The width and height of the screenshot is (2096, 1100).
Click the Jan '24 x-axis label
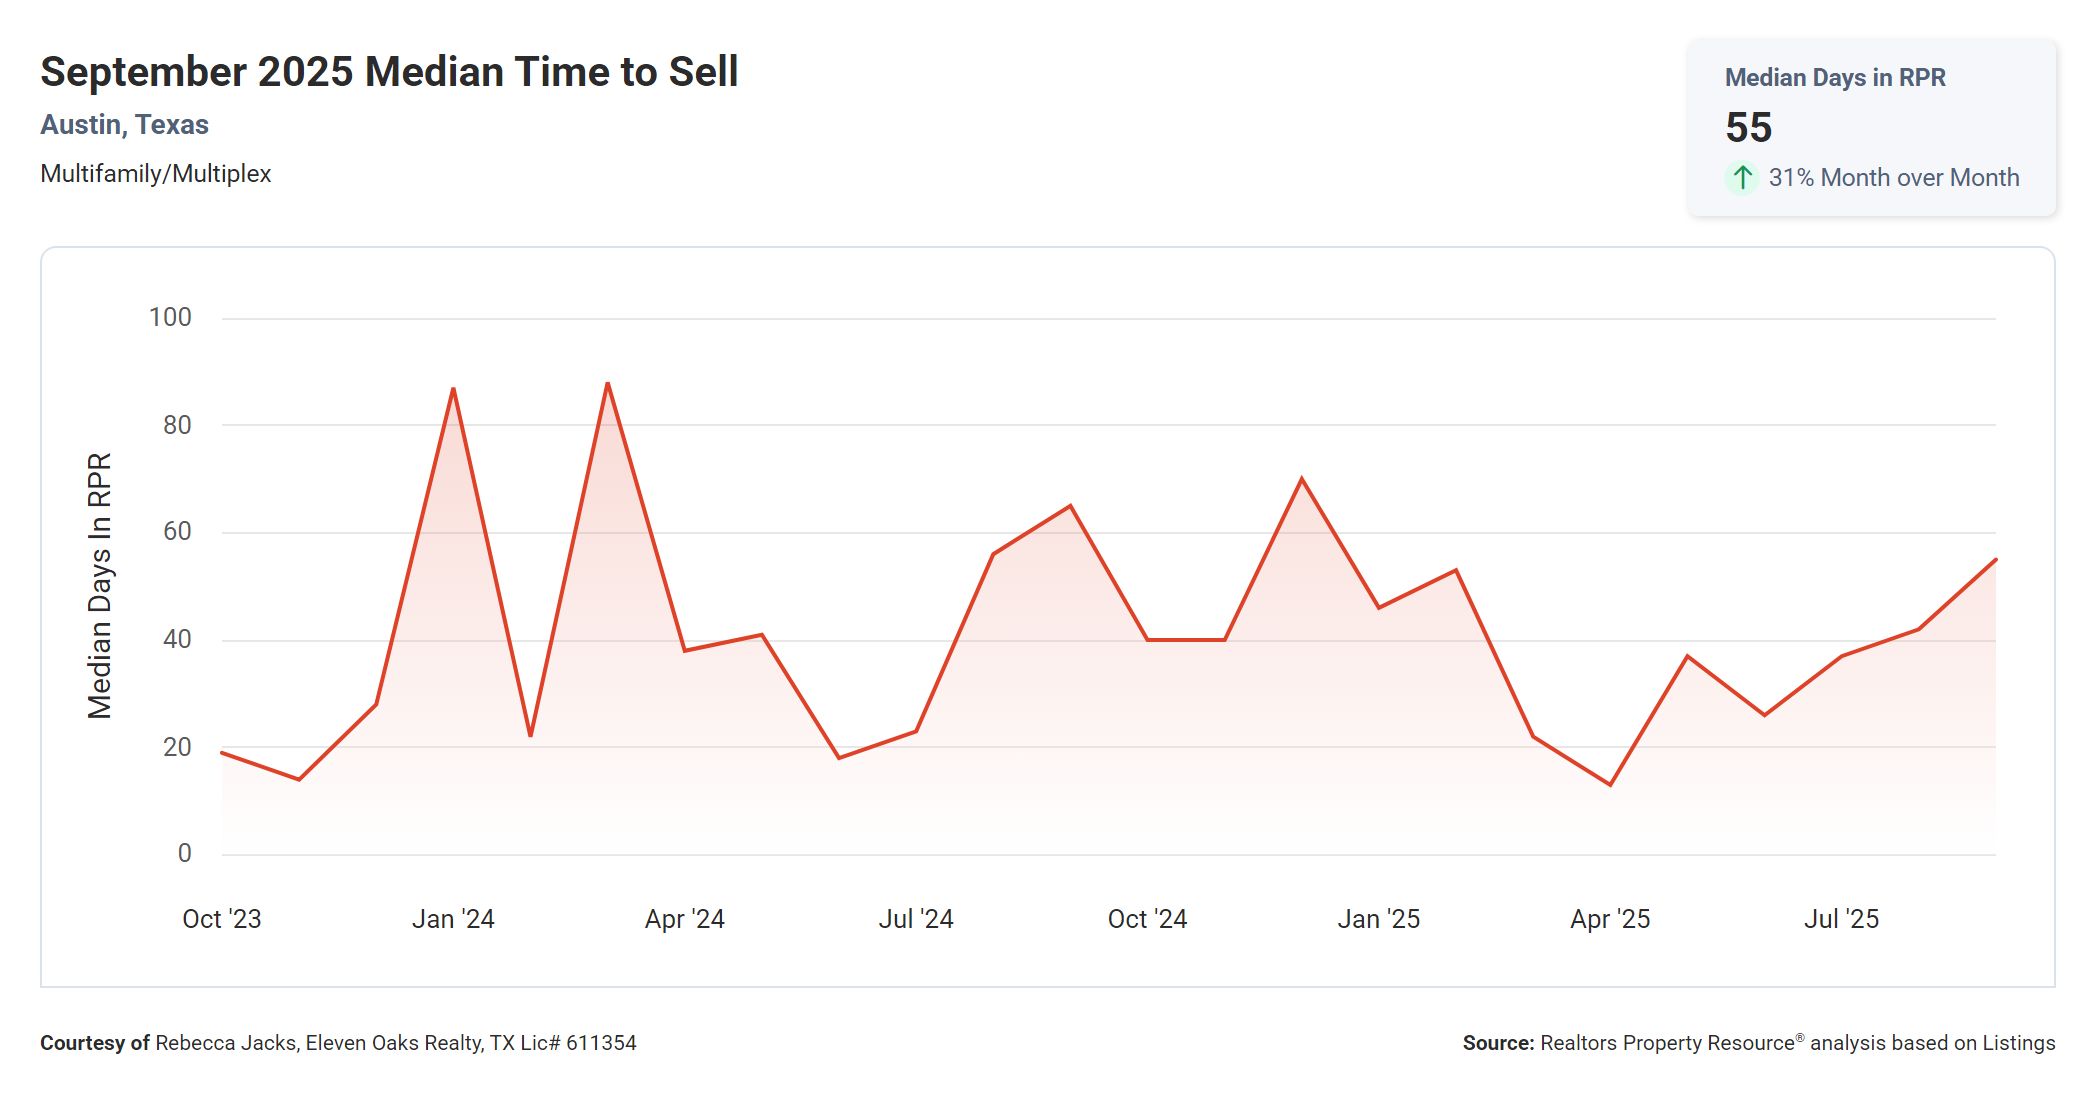453,919
